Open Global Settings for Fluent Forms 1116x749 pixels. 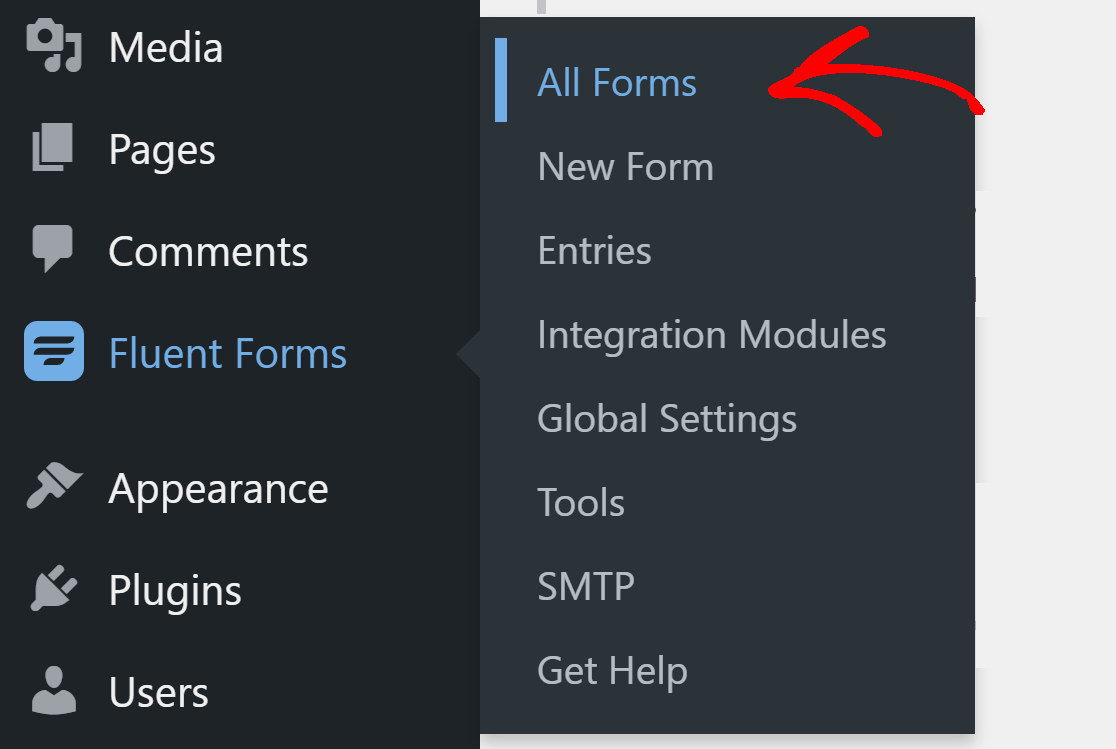[x=667, y=419]
